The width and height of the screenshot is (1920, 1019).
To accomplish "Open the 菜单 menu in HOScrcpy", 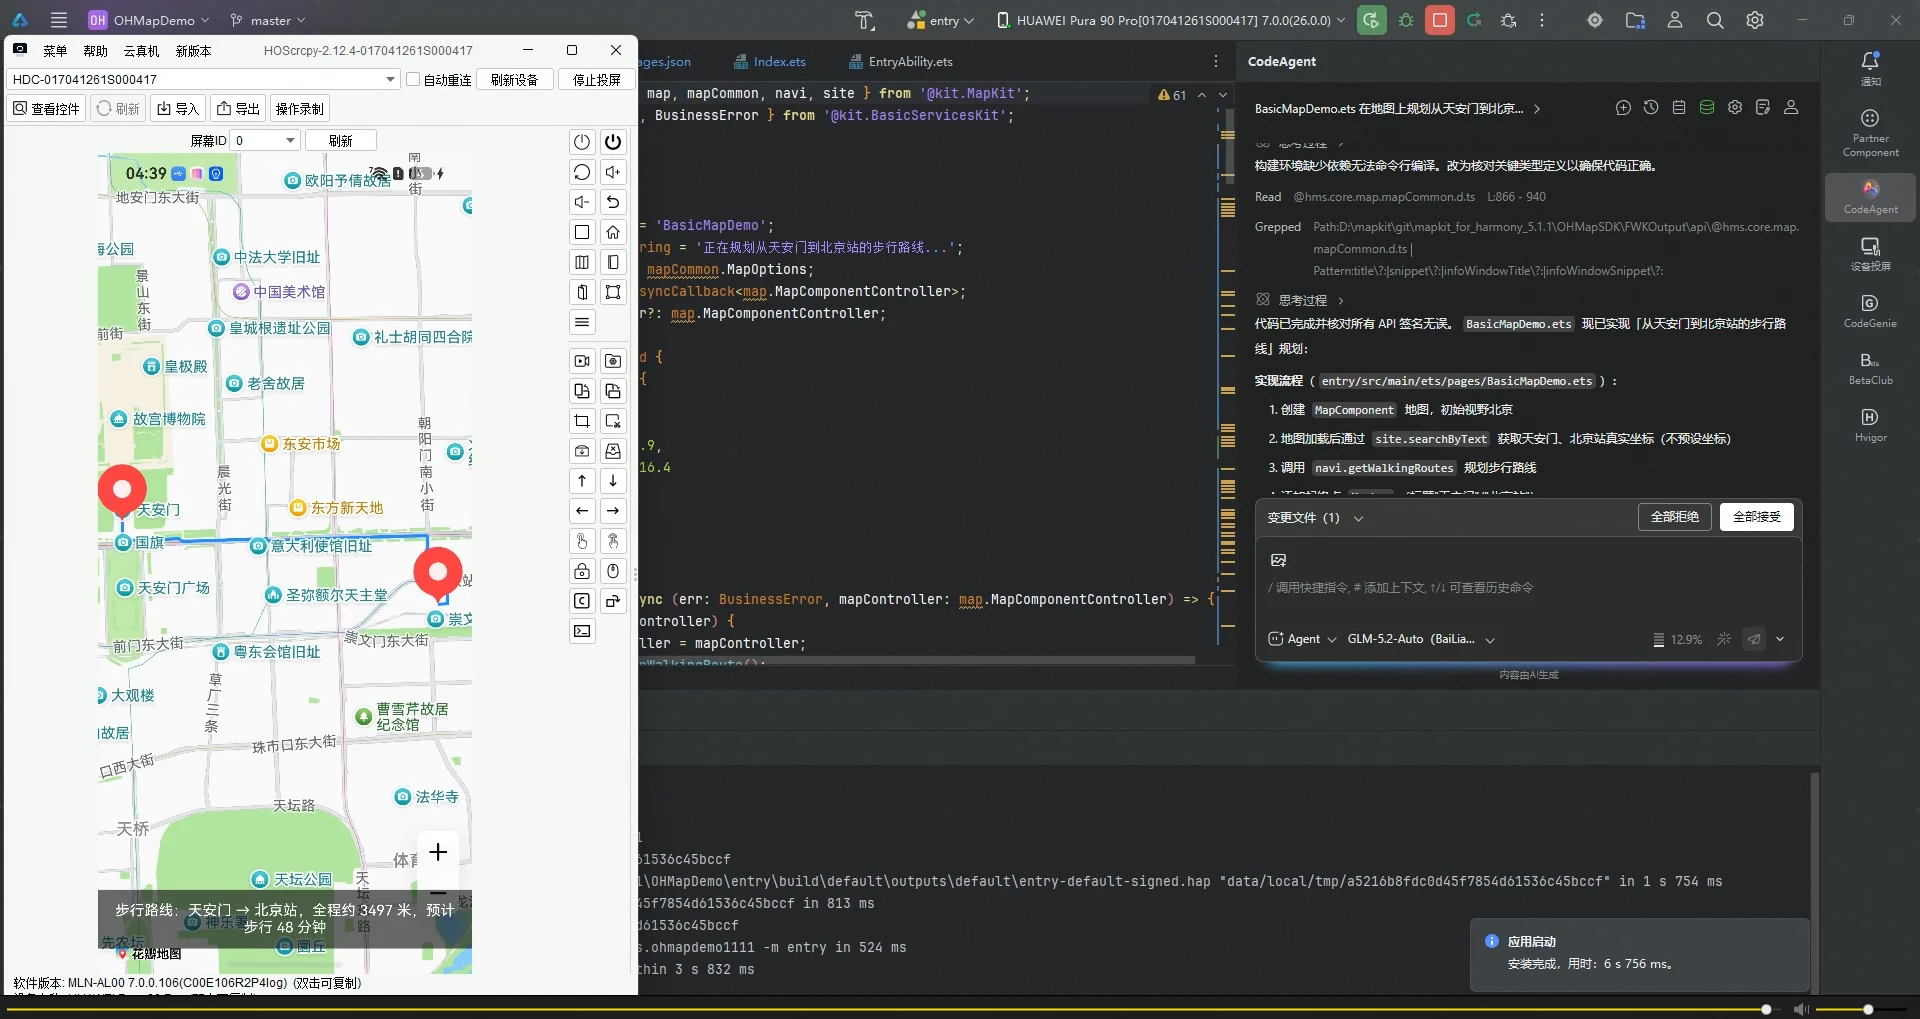I will [x=55, y=51].
